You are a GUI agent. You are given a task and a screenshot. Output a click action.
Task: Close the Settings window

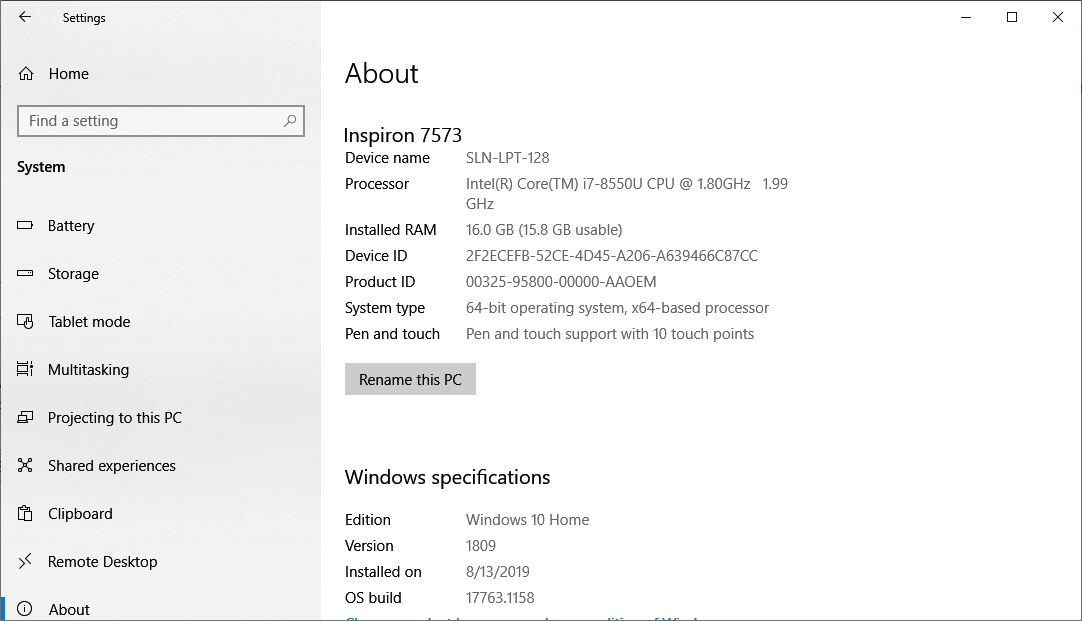coord(1058,17)
